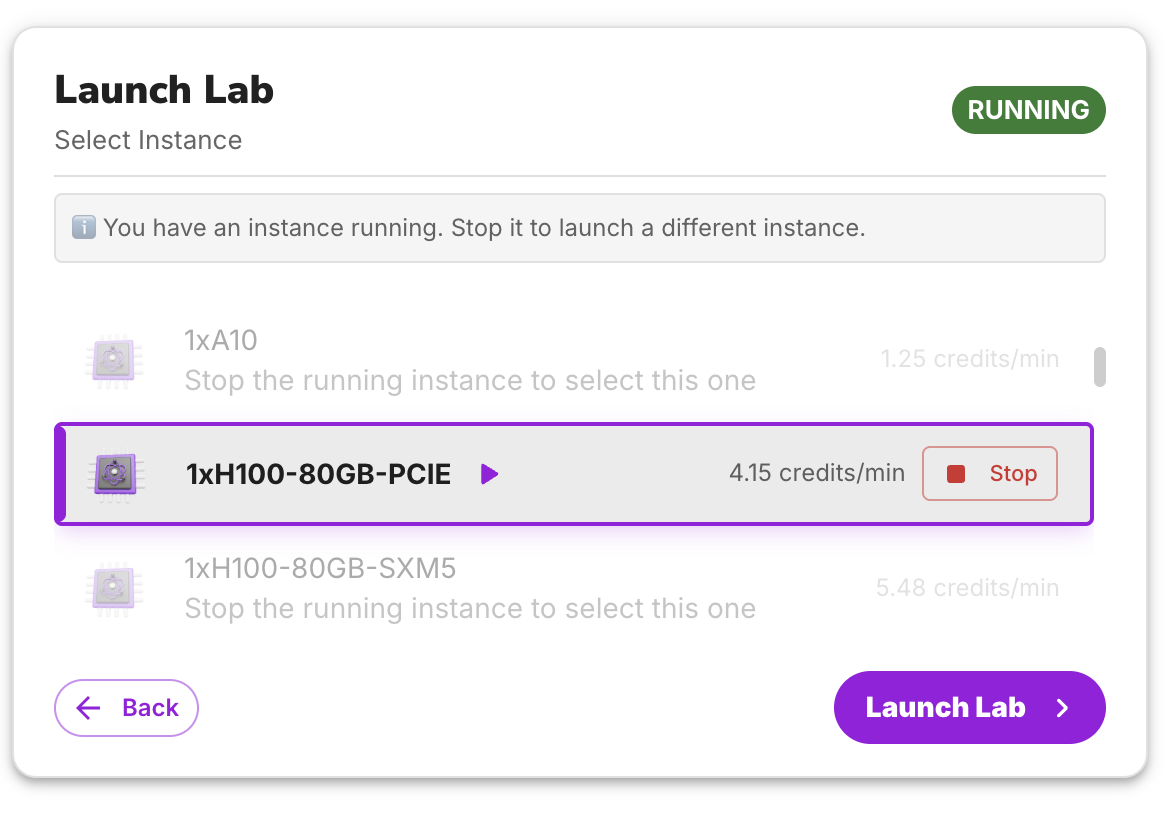The image size is (1164, 816).
Task: Click the instance list scrollbar thumb
Action: click(x=1099, y=367)
